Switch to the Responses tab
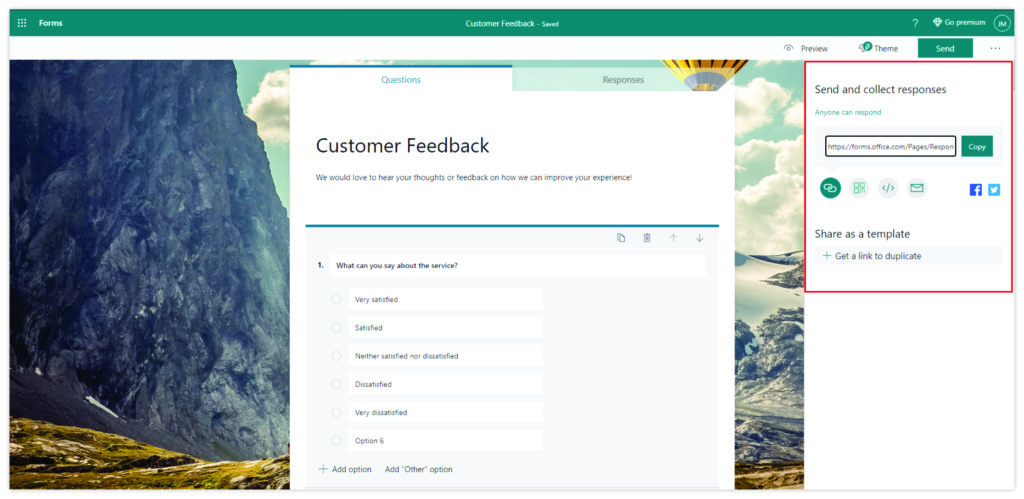Screen dimensions: 1024x499 (x=623, y=80)
